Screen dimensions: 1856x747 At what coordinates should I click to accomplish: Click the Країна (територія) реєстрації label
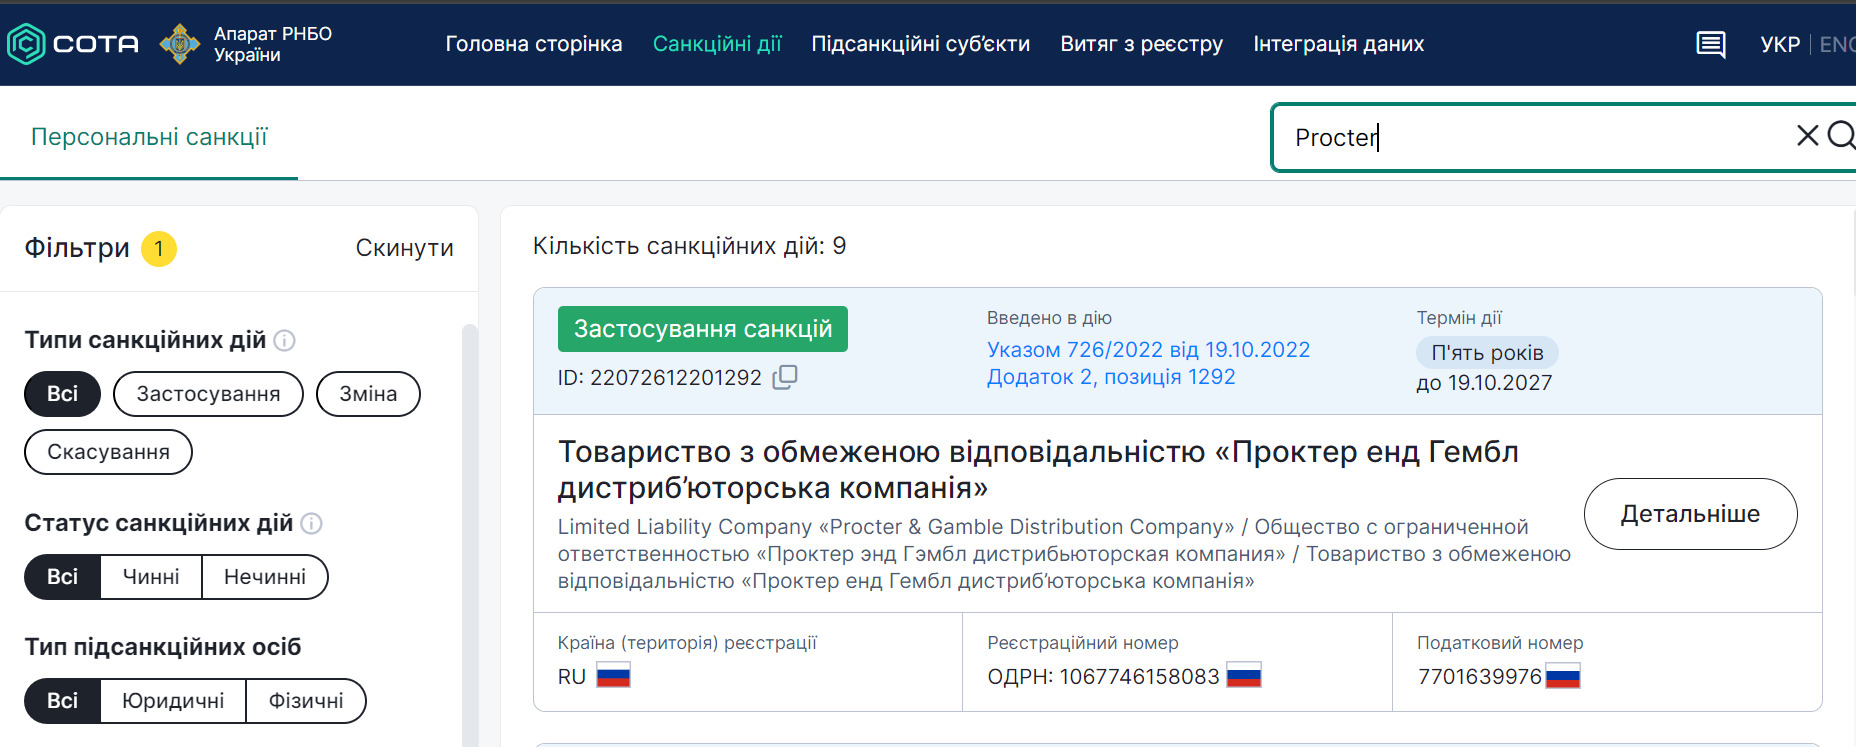click(x=687, y=643)
